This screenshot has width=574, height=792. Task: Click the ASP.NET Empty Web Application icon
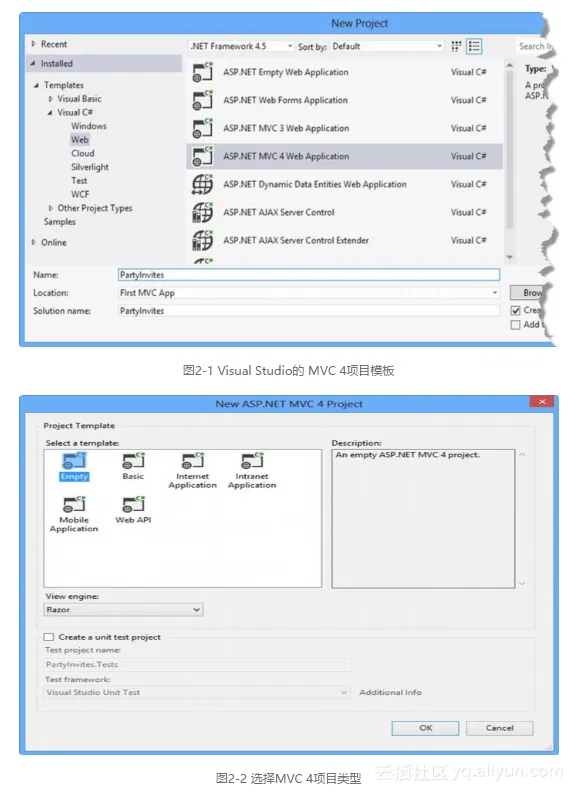(x=203, y=72)
